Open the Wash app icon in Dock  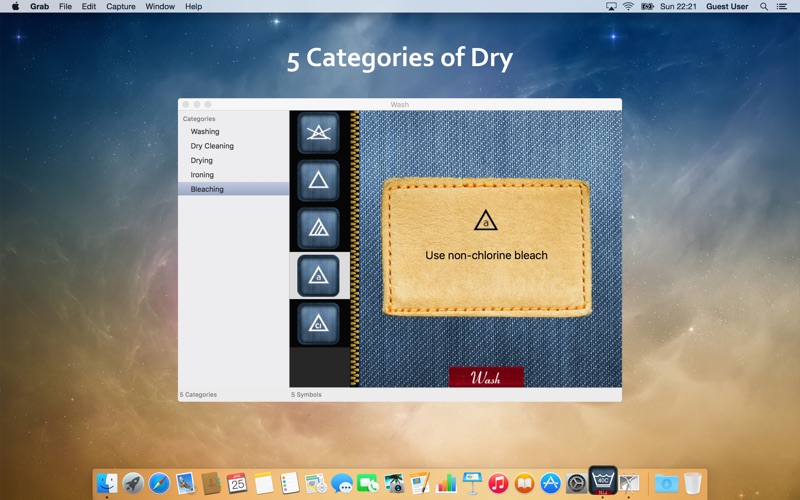point(602,481)
